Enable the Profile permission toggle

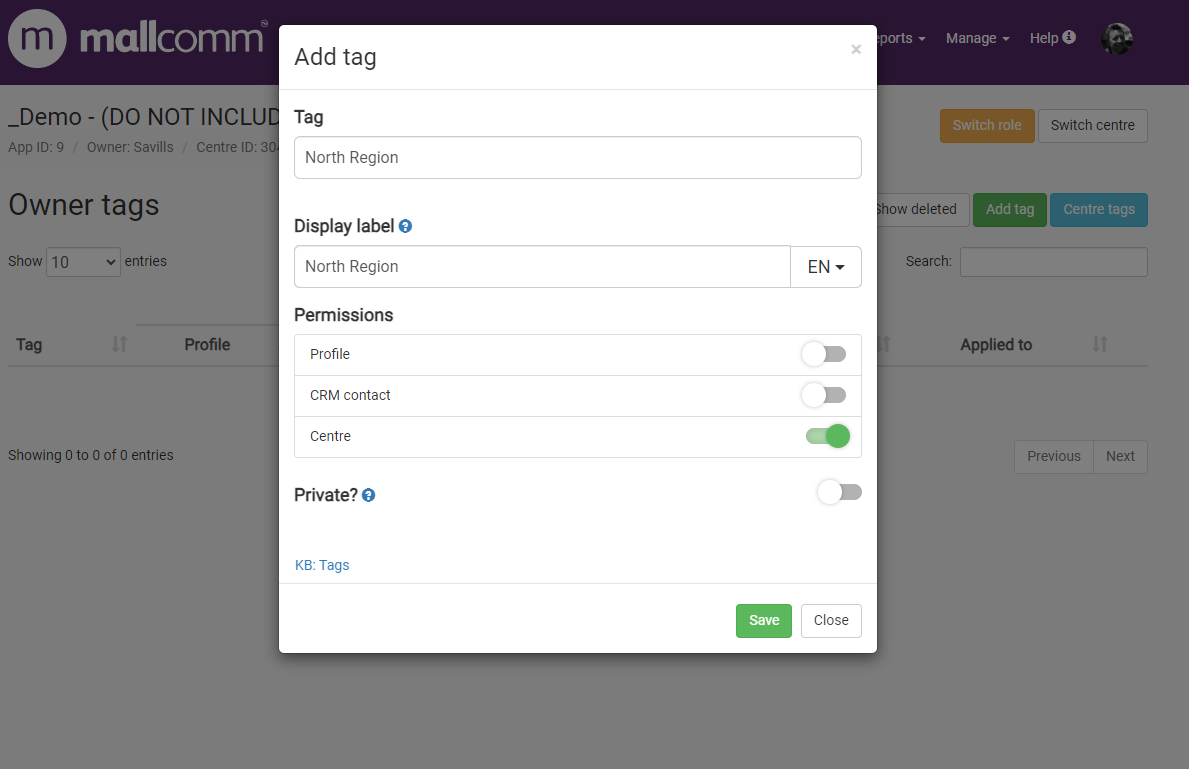coord(825,354)
